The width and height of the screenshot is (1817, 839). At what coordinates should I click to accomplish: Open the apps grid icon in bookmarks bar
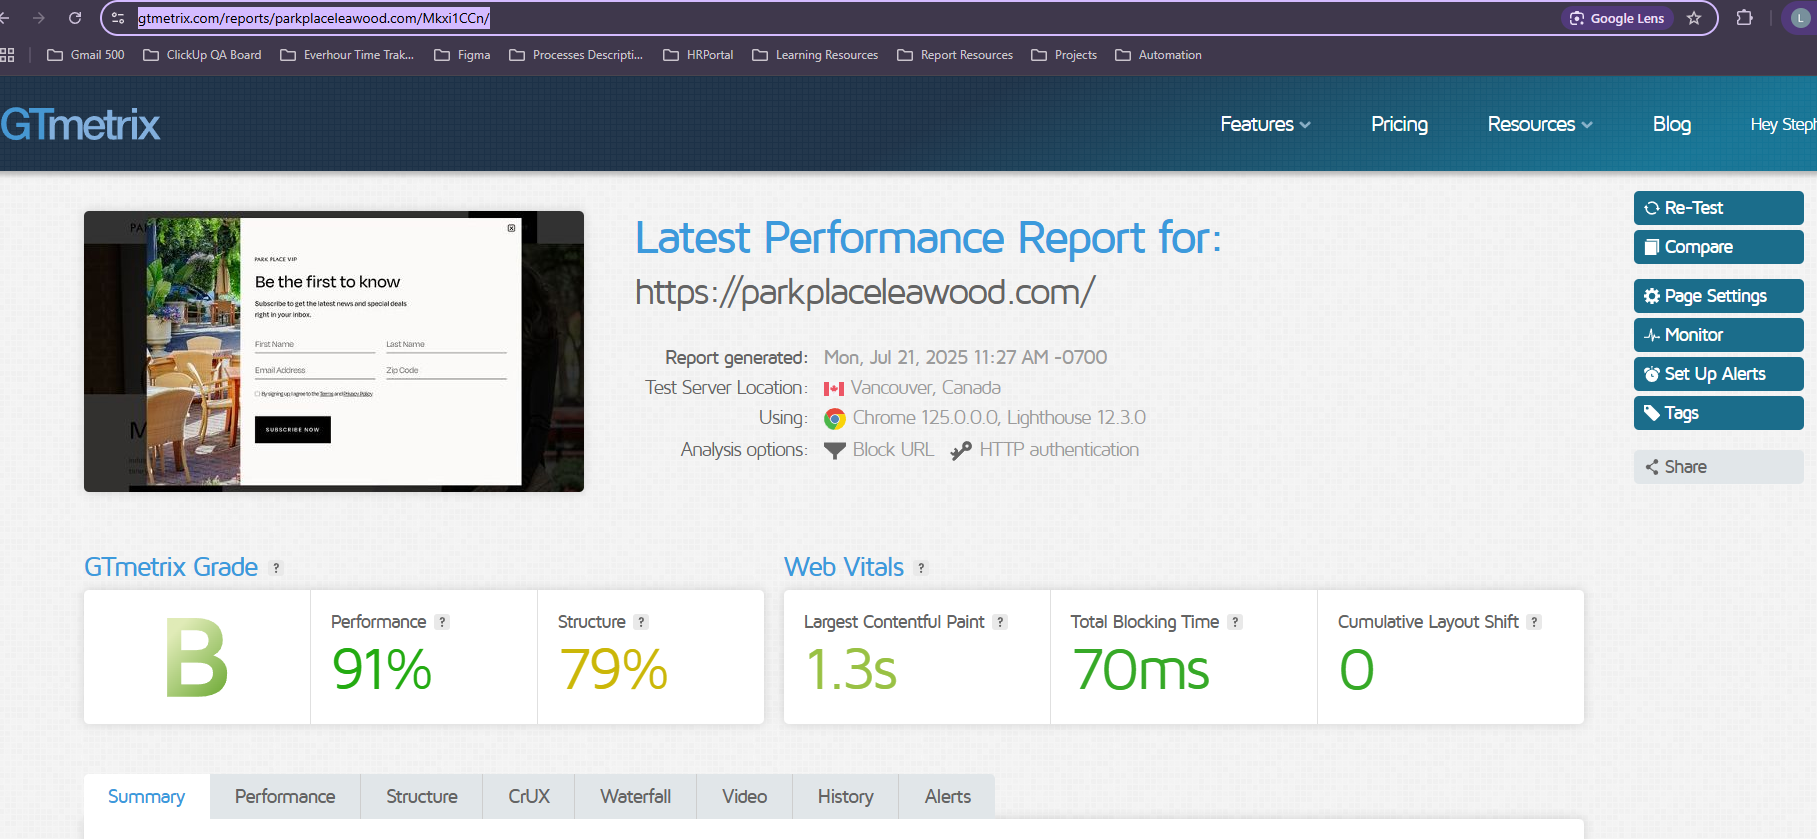point(7,55)
